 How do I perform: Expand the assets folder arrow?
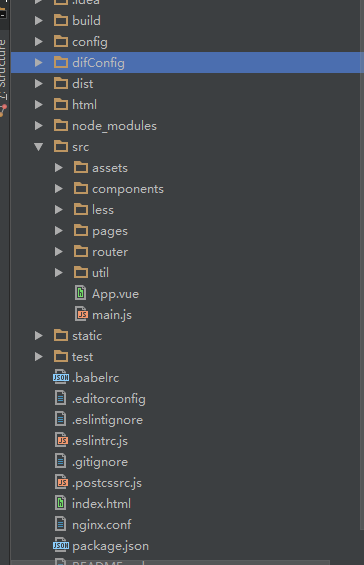(59, 168)
